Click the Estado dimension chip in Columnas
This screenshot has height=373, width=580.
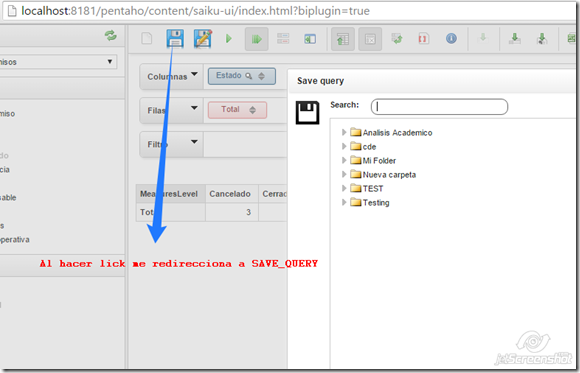click(x=242, y=76)
